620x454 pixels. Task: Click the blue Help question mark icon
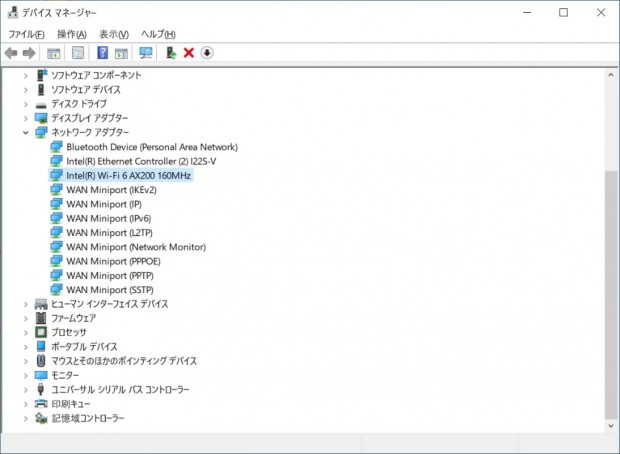(x=102, y=53)
